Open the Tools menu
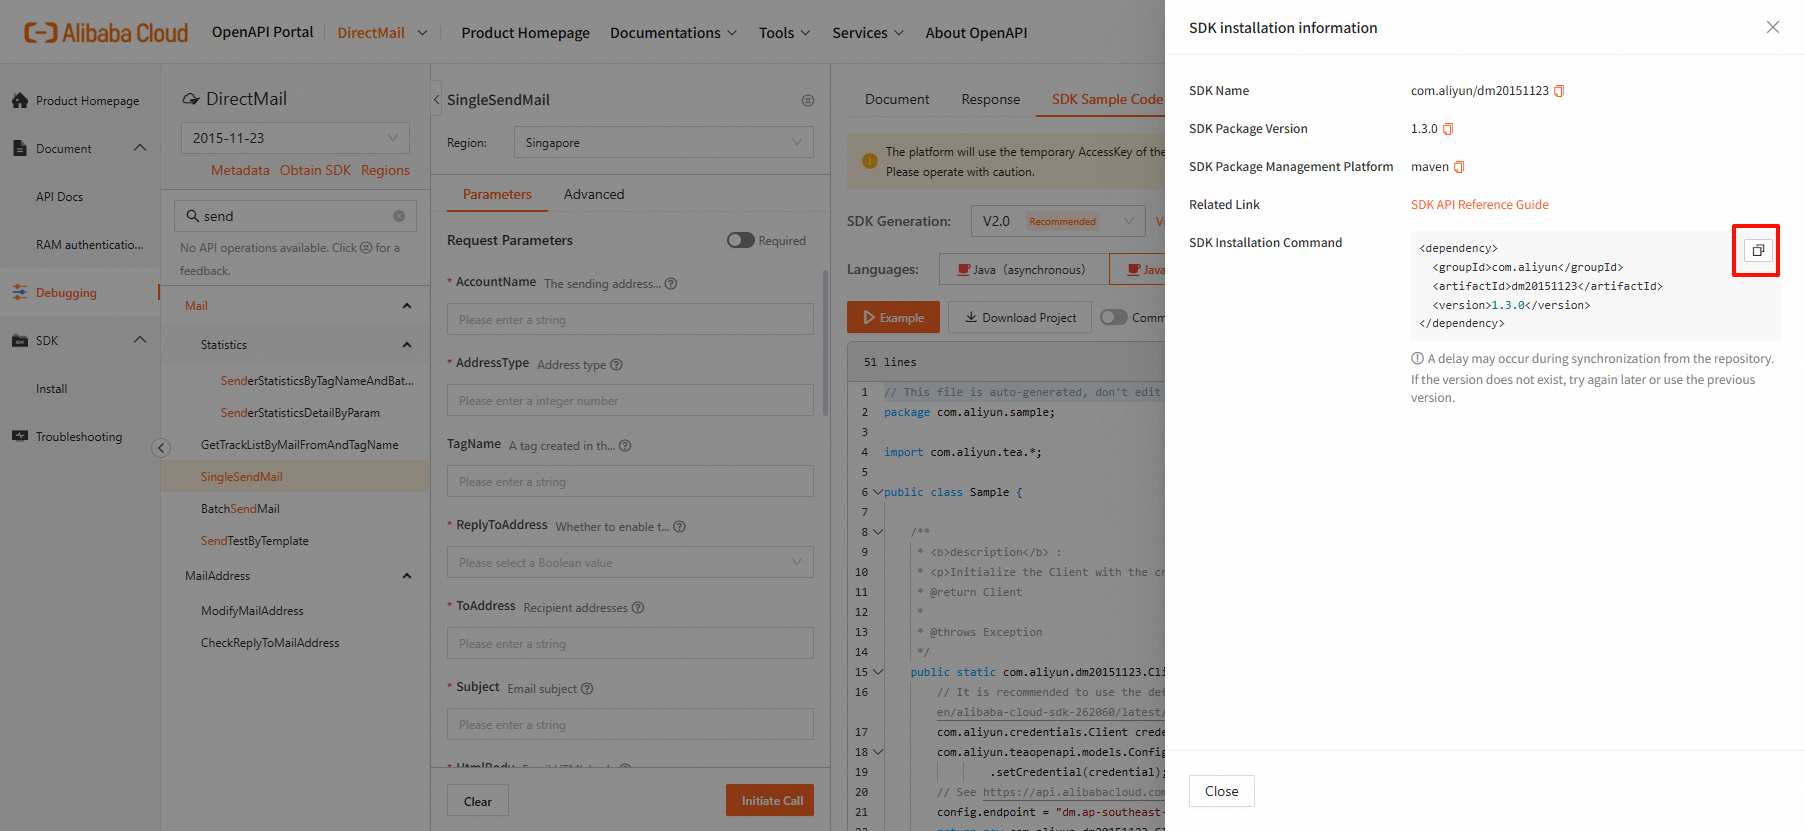1805x831 pixels. pyautogui.click(x=784, y=33)
